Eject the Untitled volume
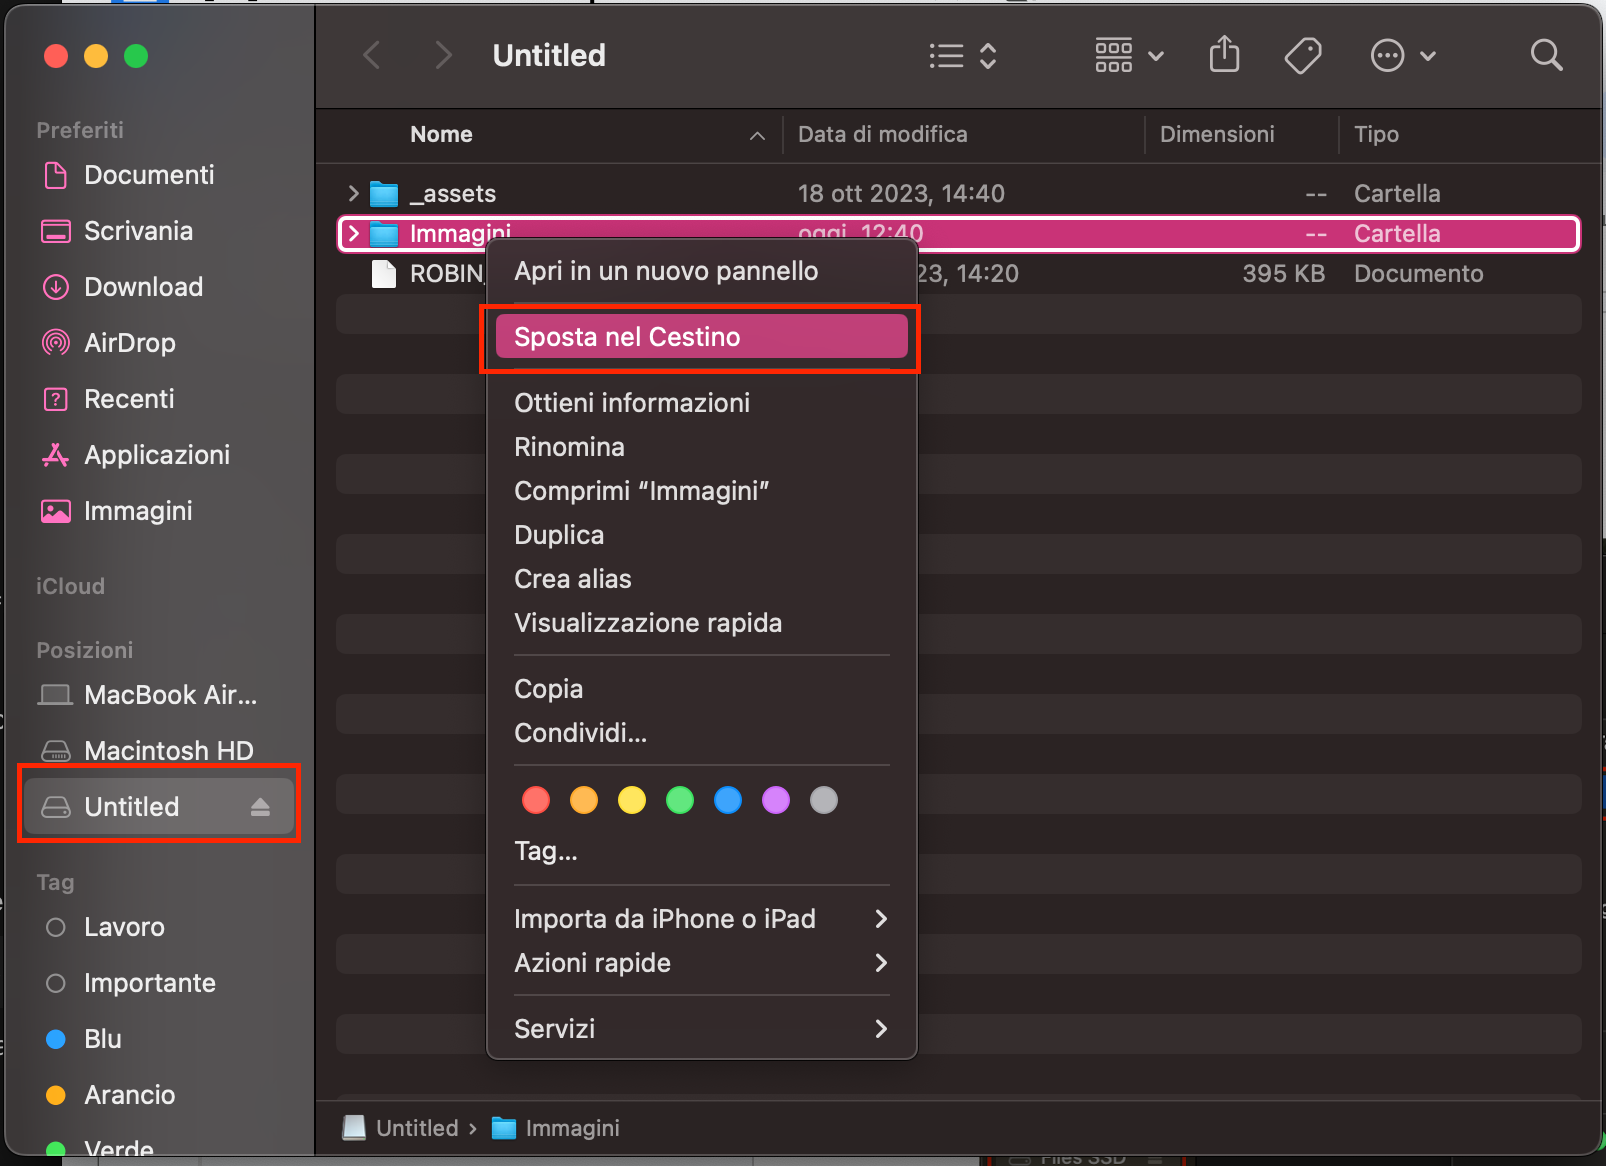The width and height of the screenshot is (1606, 1166). (x=261, y=806)
